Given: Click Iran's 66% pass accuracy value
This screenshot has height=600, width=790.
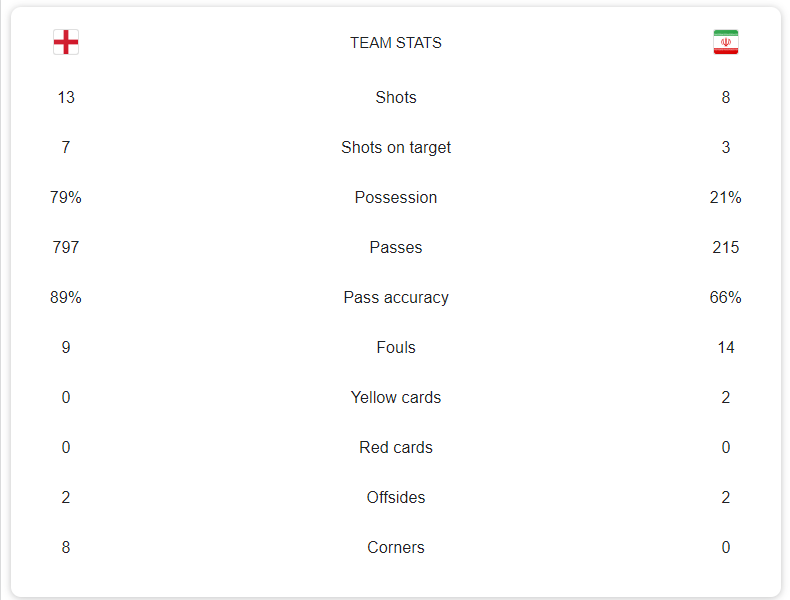Looking at the screenshot, I should click(x=726, y=297).
